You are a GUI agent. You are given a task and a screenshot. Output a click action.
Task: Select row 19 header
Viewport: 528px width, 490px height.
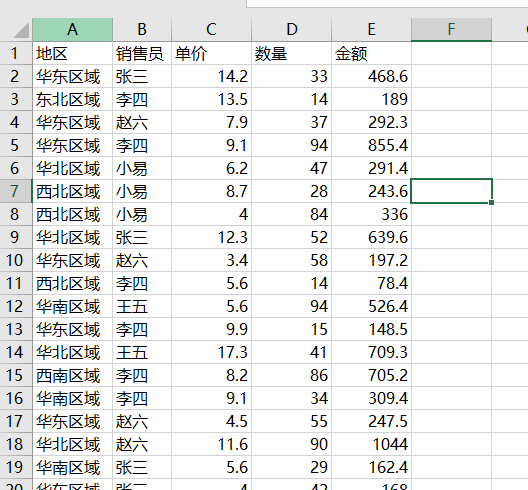(16, 467)
